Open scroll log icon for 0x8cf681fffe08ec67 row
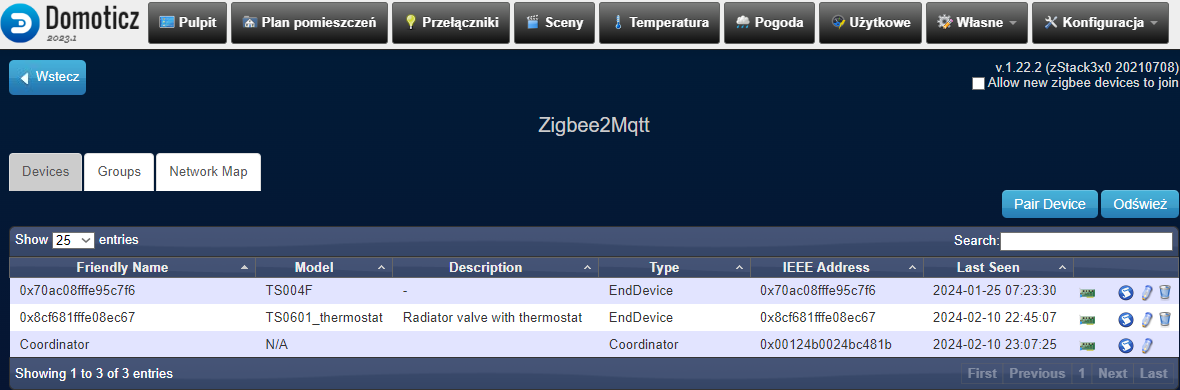The width and height of the screenshot is (1180, 390). tap(1126, 319)
